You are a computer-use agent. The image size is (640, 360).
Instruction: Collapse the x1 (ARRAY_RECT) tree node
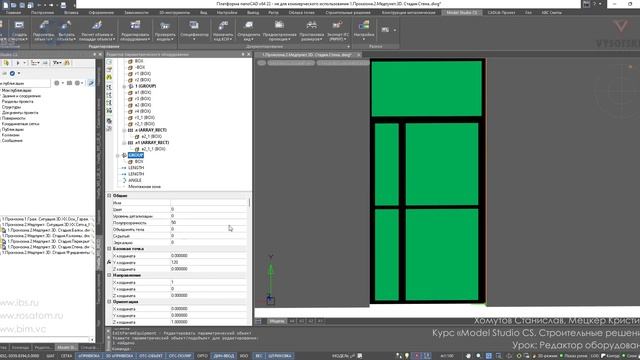coord(124,143)
